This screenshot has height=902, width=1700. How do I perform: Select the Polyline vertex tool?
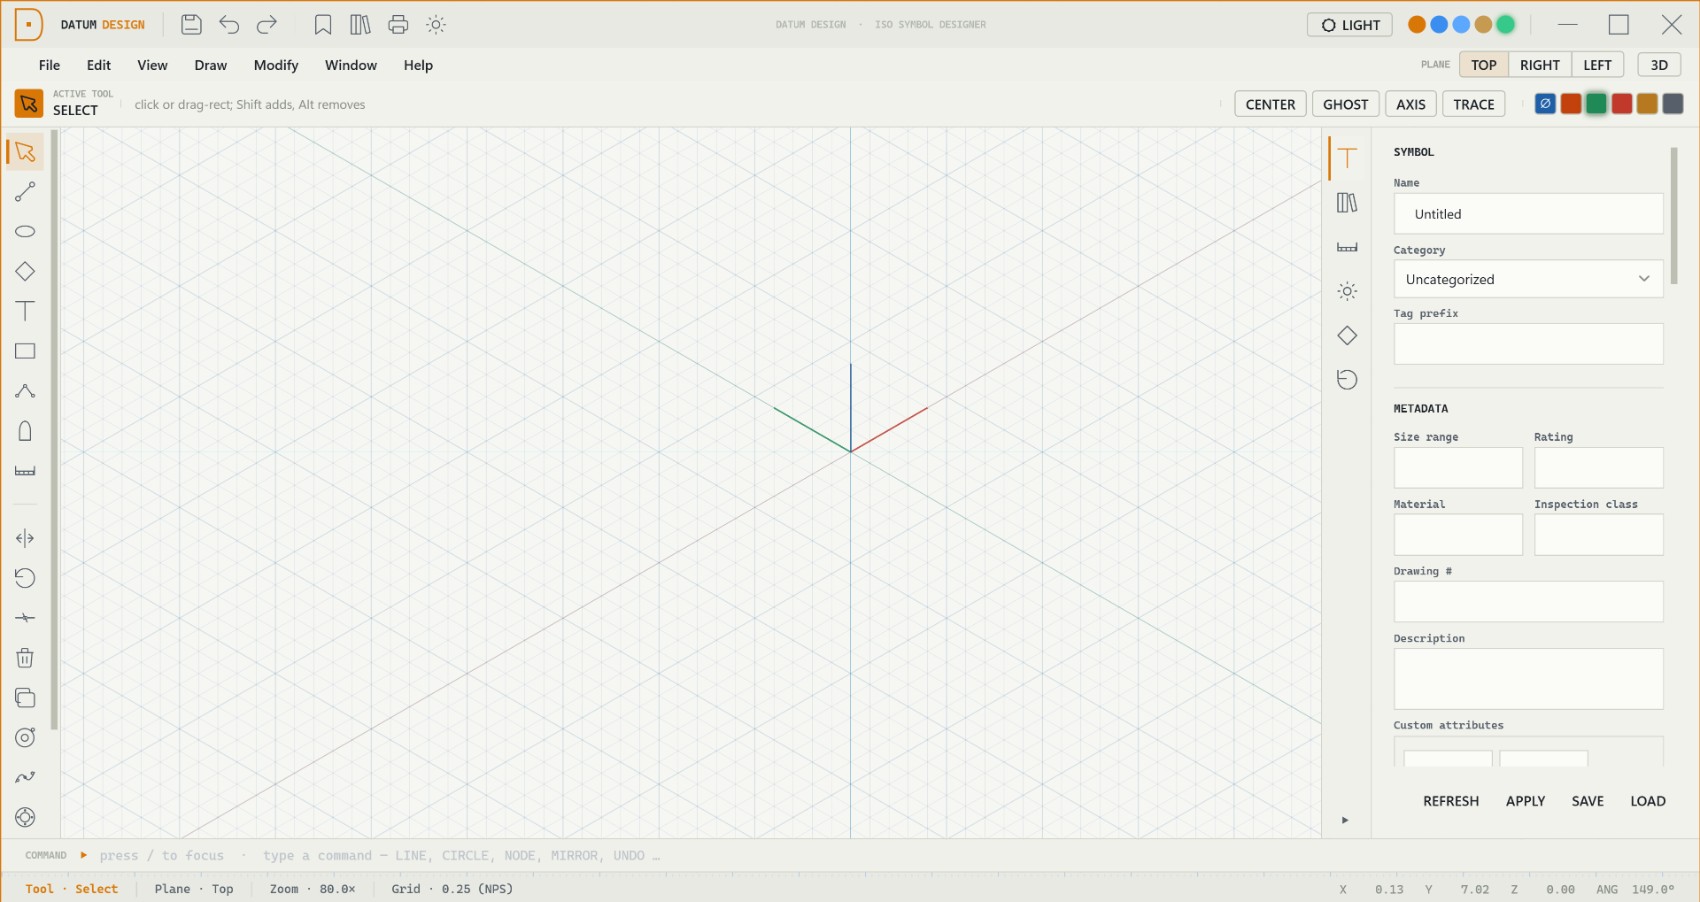(x=25, y=392)
